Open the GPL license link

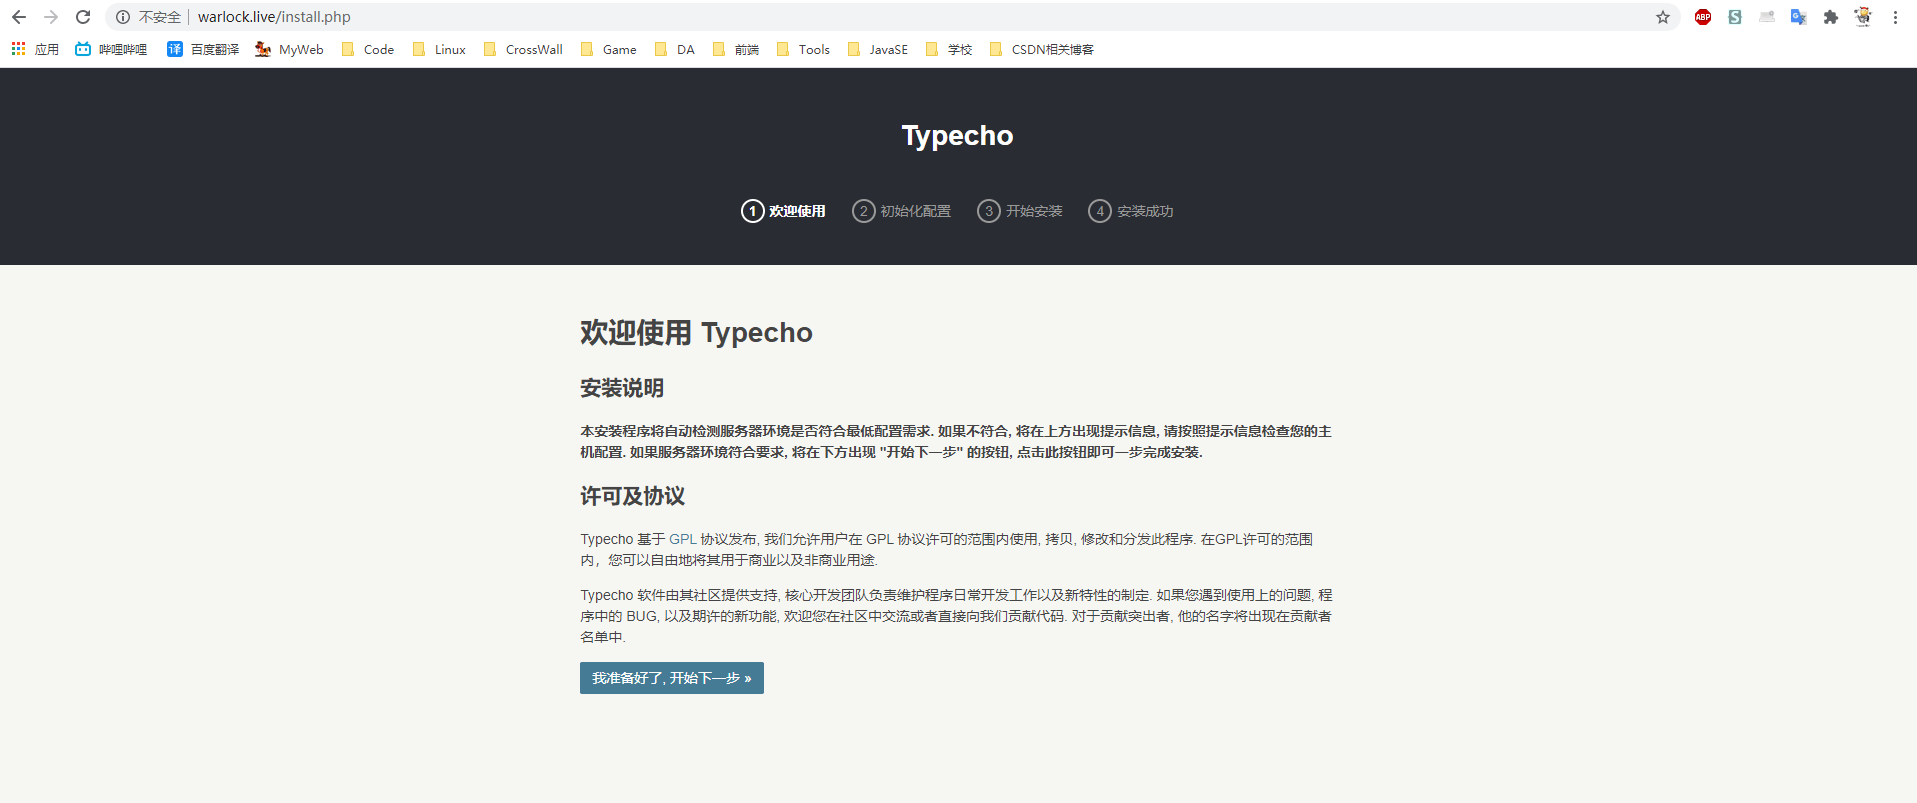pyautogui.click(x=682, y=539)
